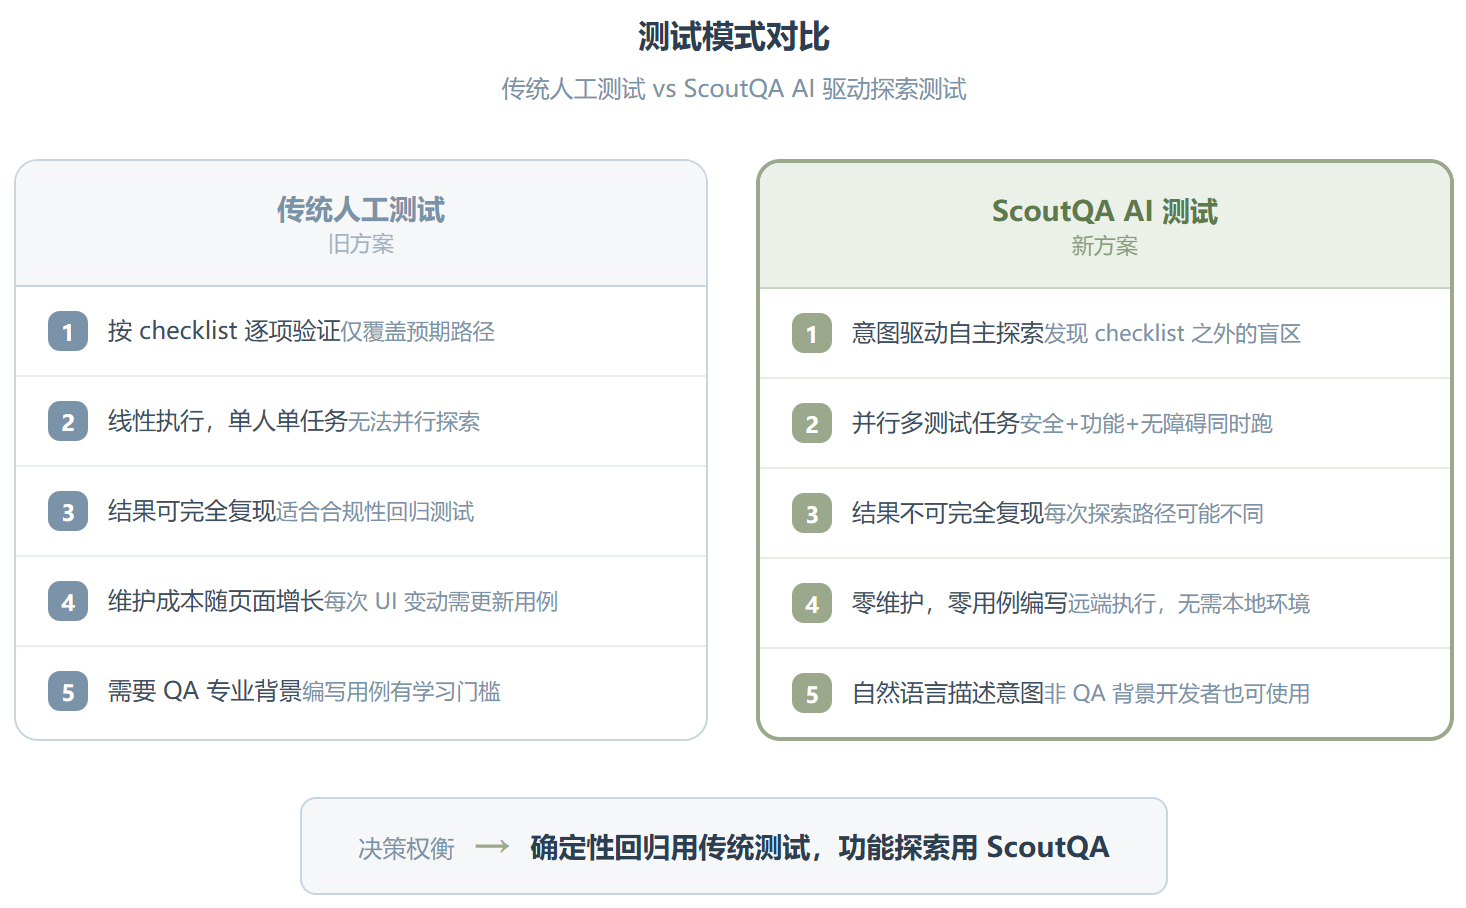This screenshot has height=908, width=1466.
Task: Select text 编写用例有学习门槛
Action: tap(401, 692)
